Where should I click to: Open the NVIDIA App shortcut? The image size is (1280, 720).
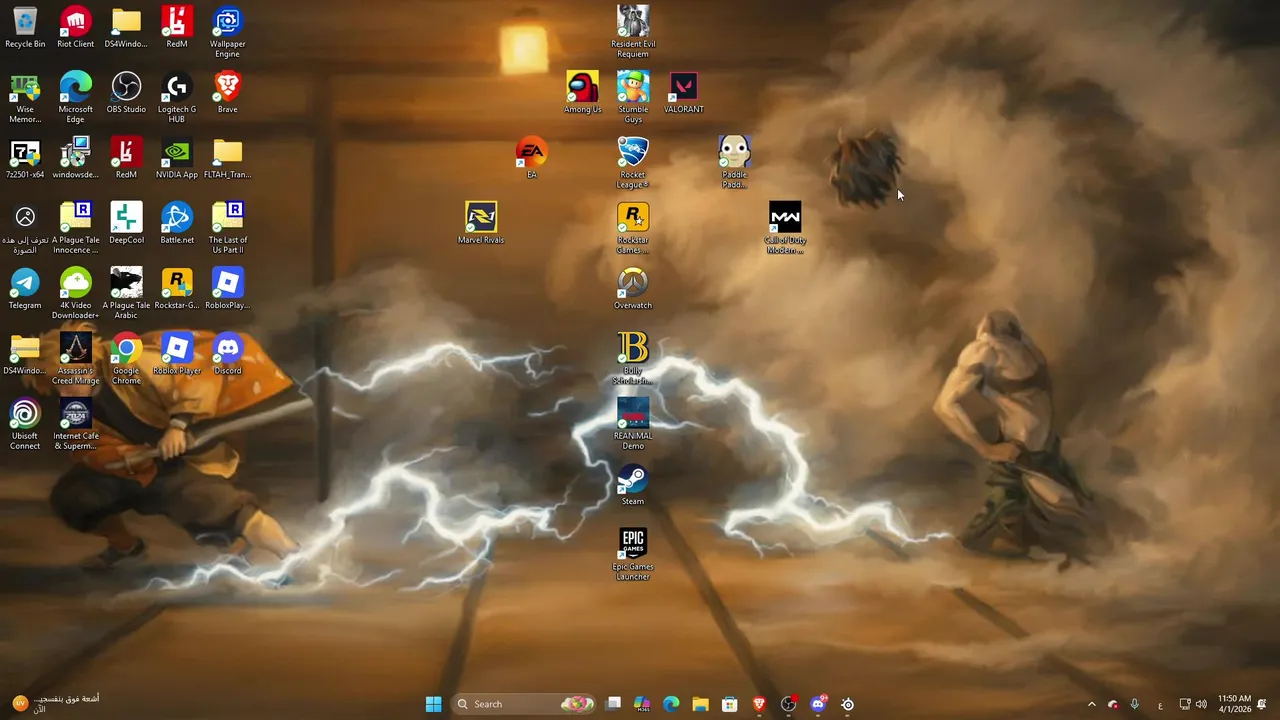177,158
